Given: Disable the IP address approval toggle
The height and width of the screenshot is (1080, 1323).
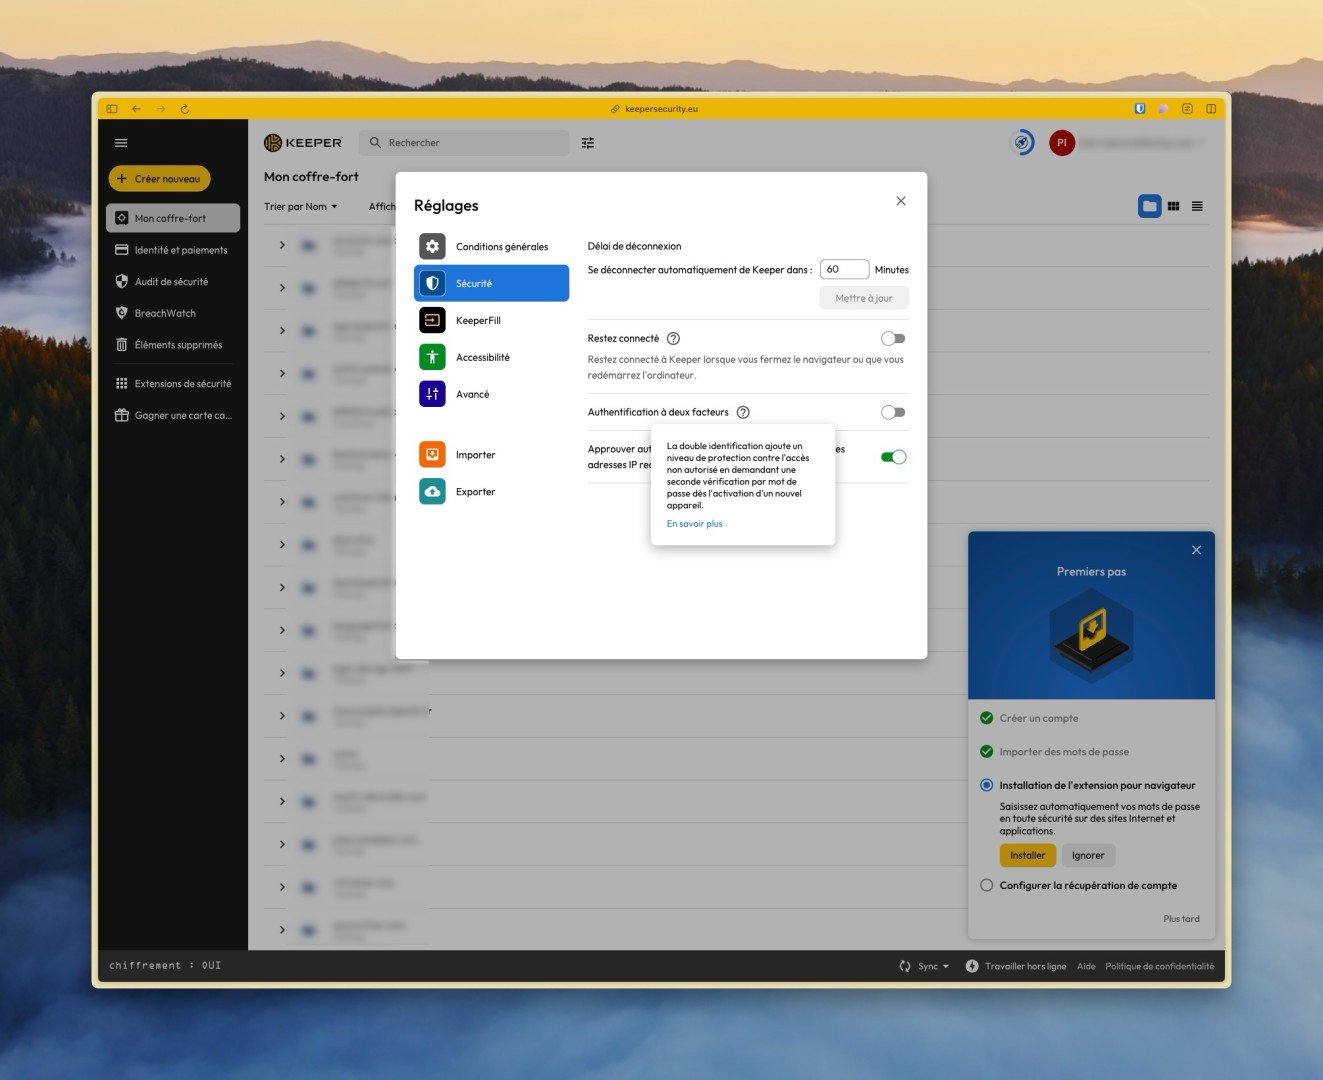Looking at the screenshot, I should [893, 457].
